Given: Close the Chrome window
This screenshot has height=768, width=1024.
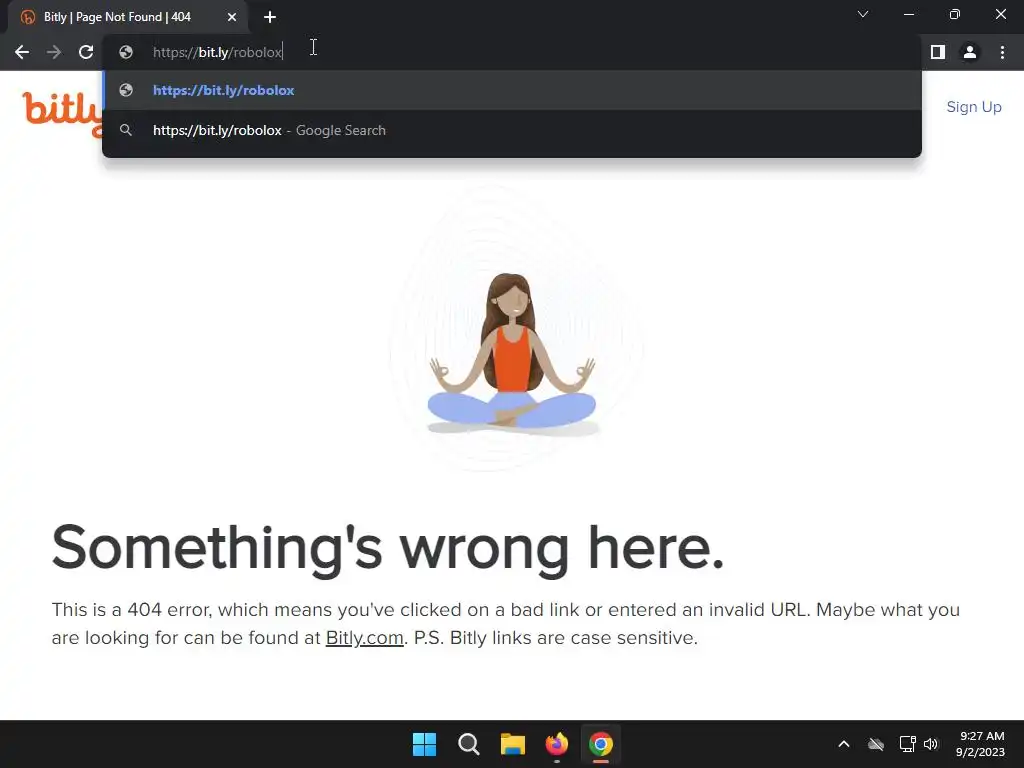Looking at the screenshot, I should coord(1000,14).
